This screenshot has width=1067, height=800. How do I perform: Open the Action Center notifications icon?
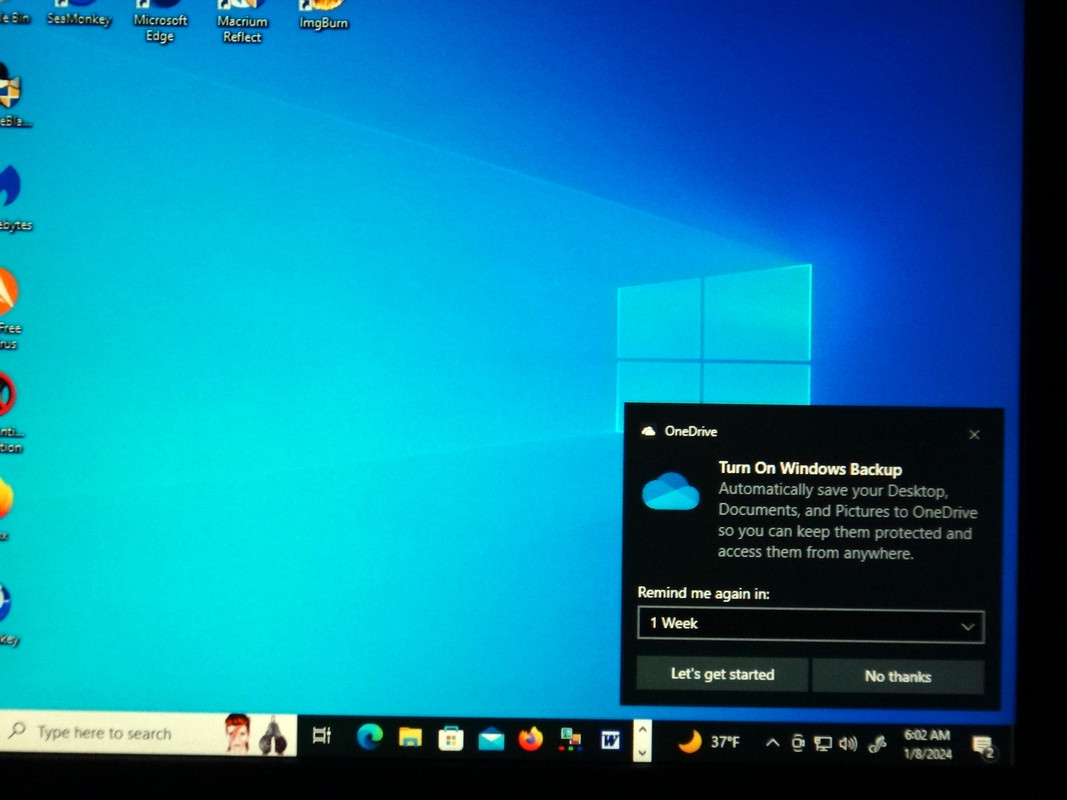tap(983, 747)
